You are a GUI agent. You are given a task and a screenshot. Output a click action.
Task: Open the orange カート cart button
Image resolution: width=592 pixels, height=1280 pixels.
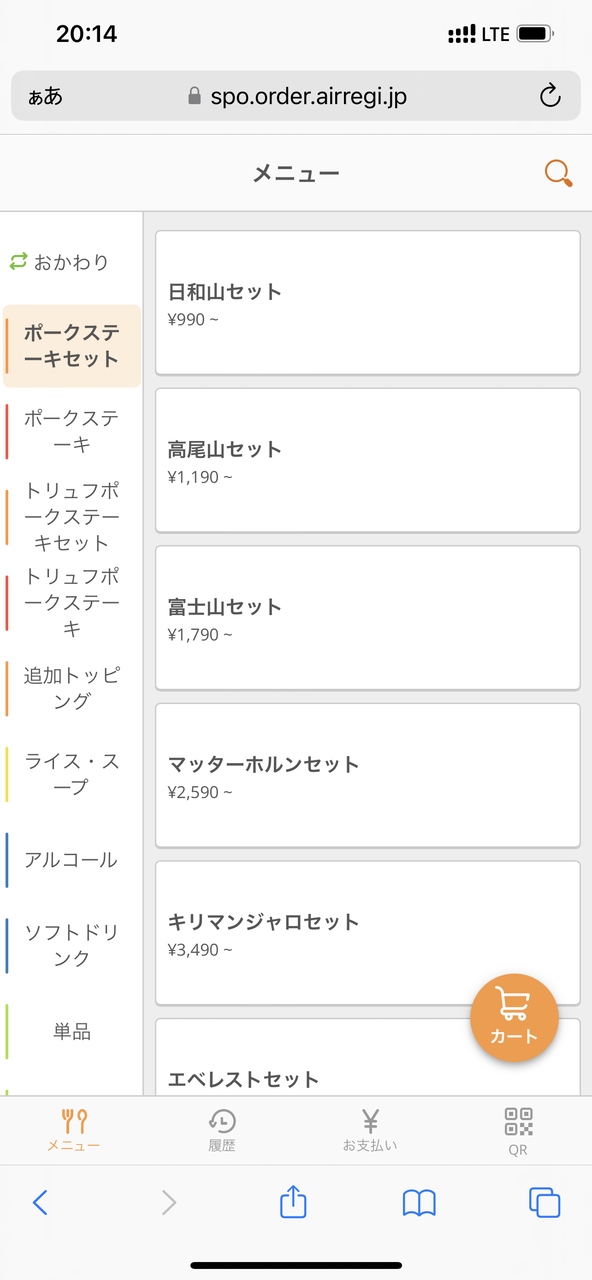coord(514,1017)
